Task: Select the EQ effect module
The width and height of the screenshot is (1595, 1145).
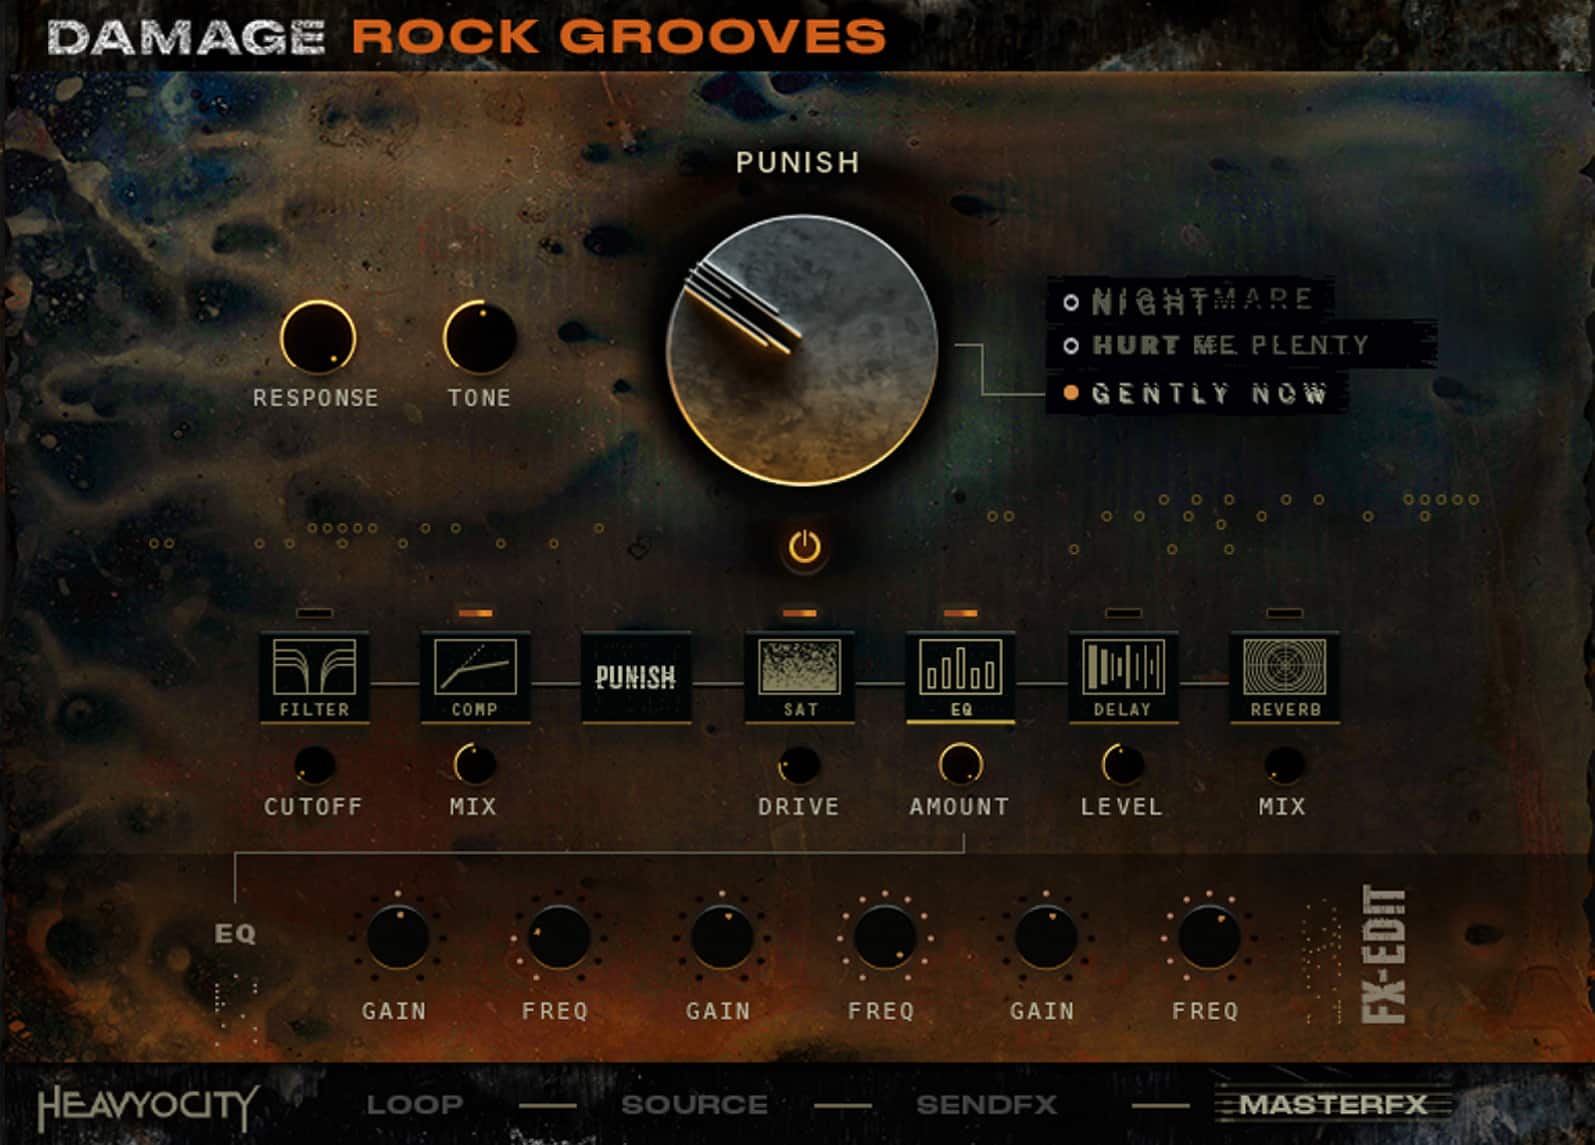Action: click(960, 675)
